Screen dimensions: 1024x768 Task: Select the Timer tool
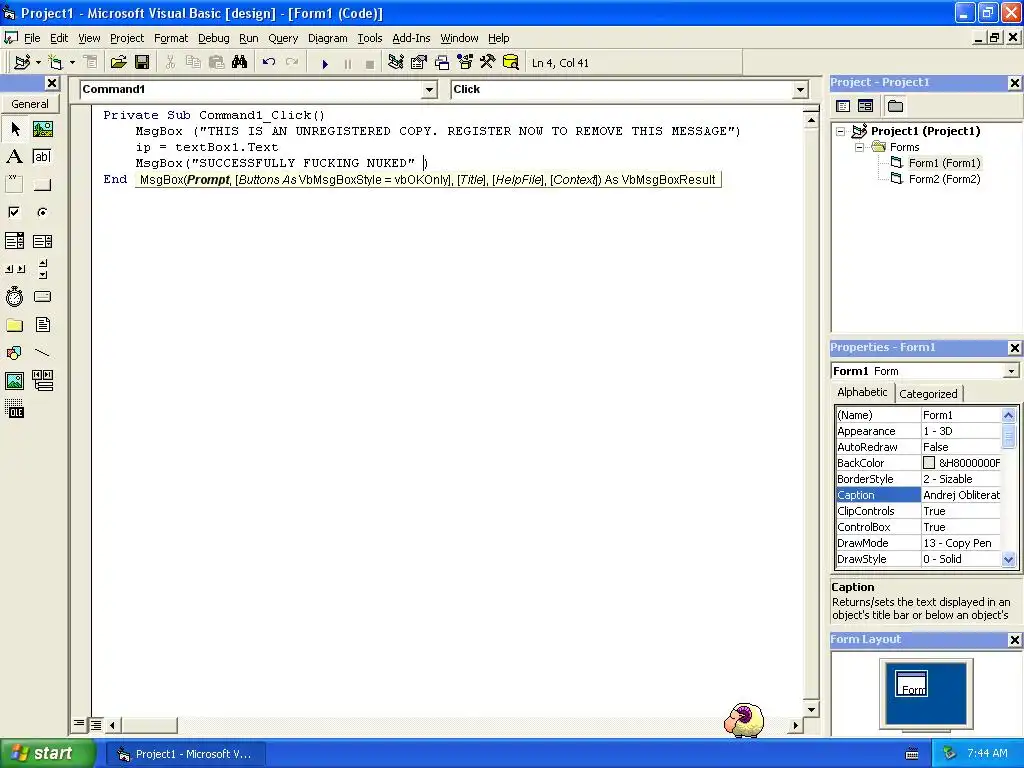coord(14,296)
